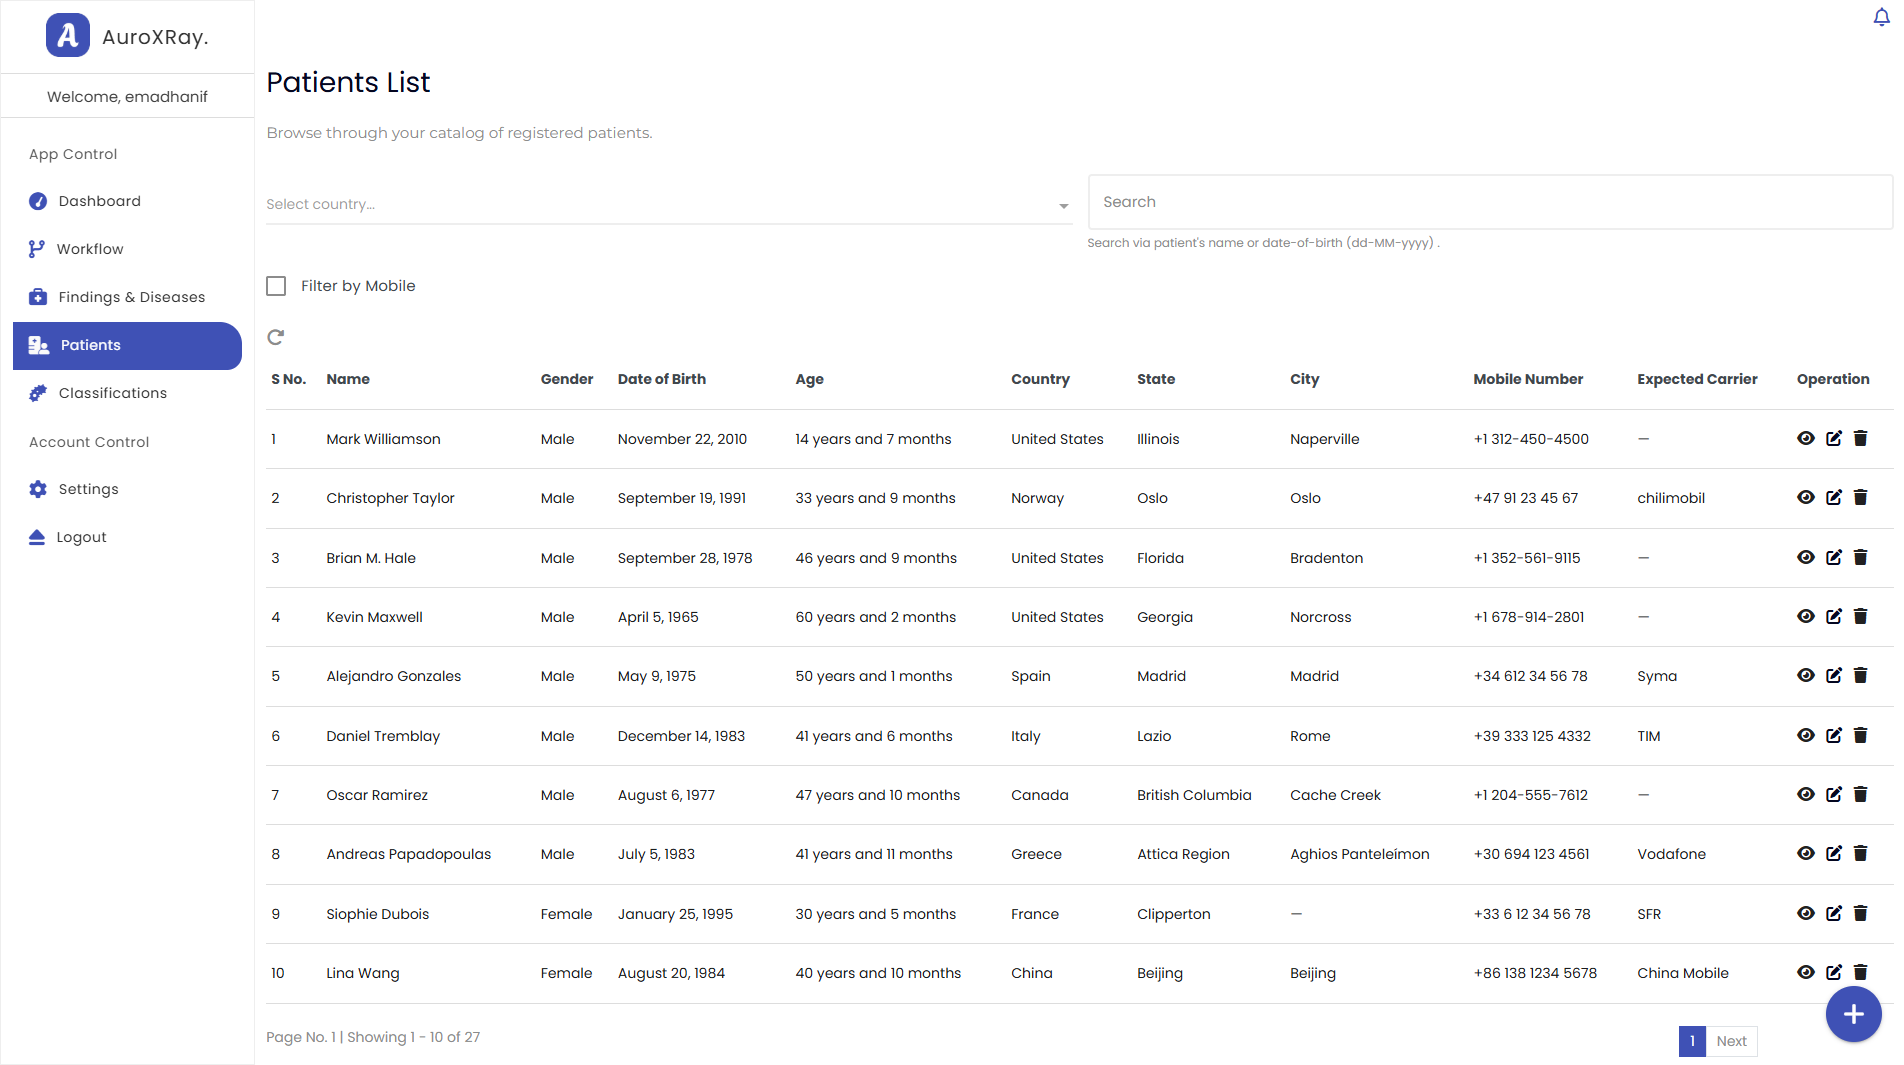This screenshot has height=1065, width=1904.
Task: Open notifications bell
Action: coord(1879,17)
